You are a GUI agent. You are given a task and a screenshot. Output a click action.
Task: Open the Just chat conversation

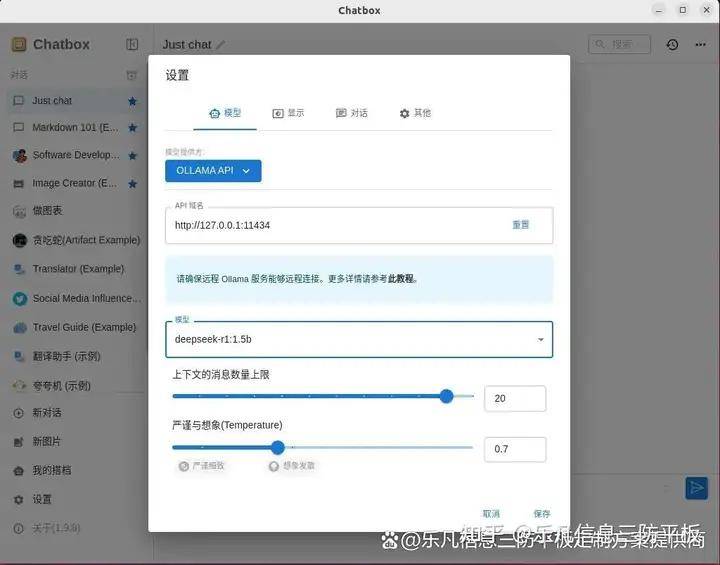point(76,101)
